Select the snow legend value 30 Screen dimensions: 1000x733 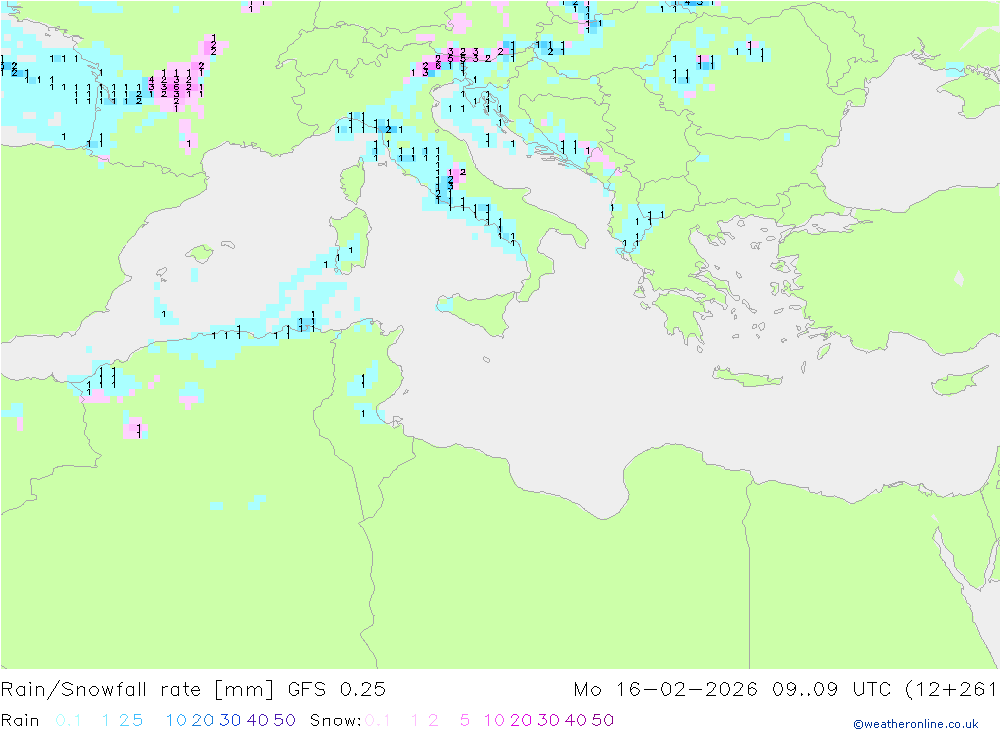click(548, 720)
